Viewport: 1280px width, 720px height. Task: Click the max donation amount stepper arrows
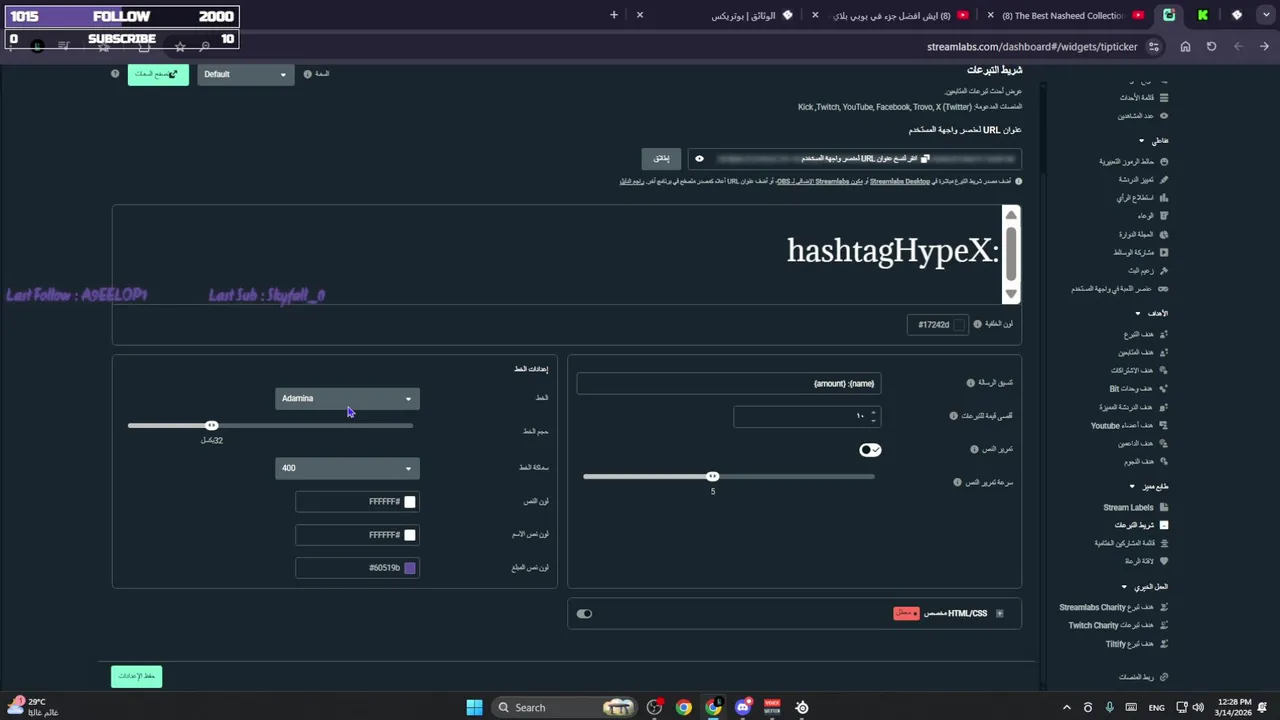pos(873,416)
